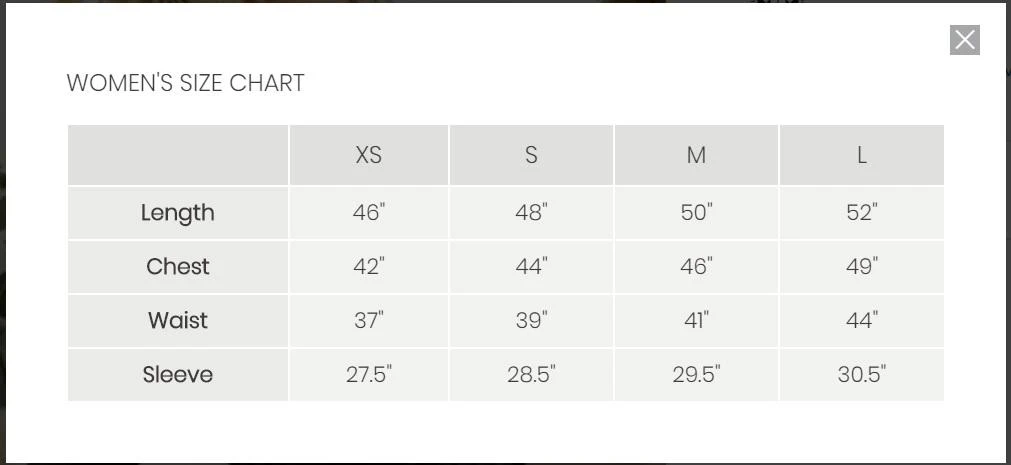
Task: Click the L size column header
Action: coord(861,155)
